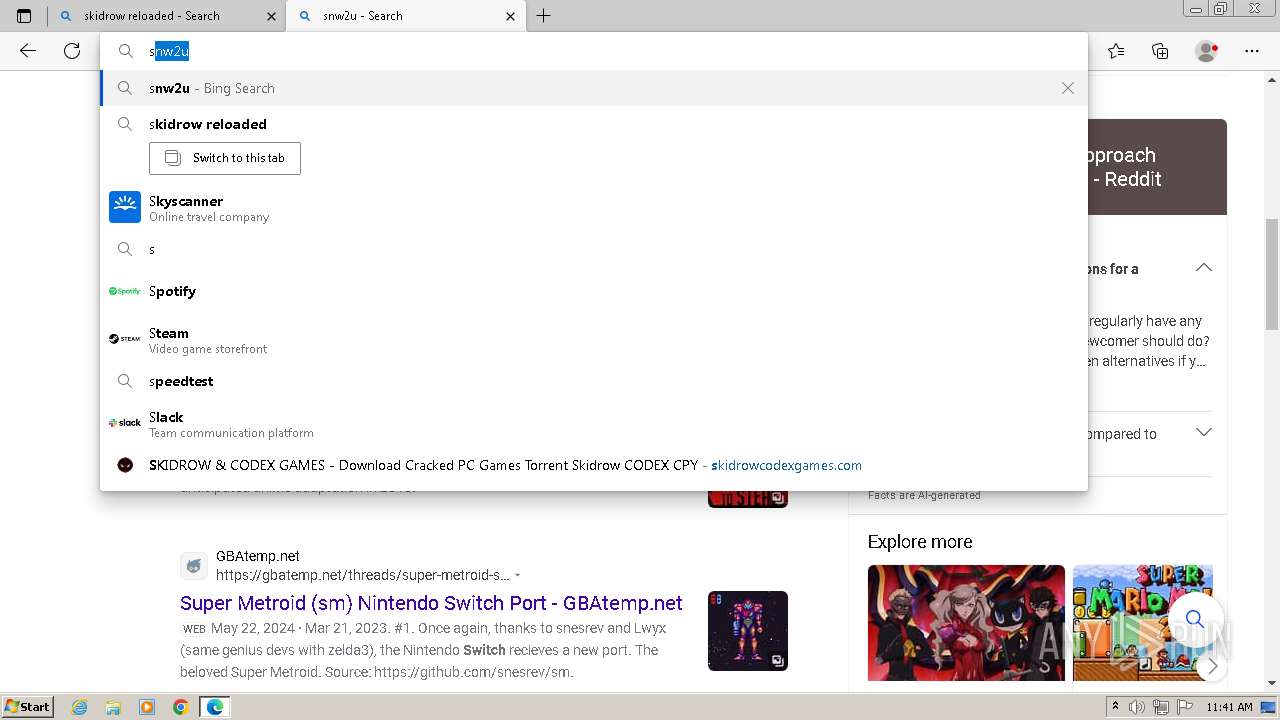Launch Google Chrome from taskbar
The image size is (1280, 720).
180,707
